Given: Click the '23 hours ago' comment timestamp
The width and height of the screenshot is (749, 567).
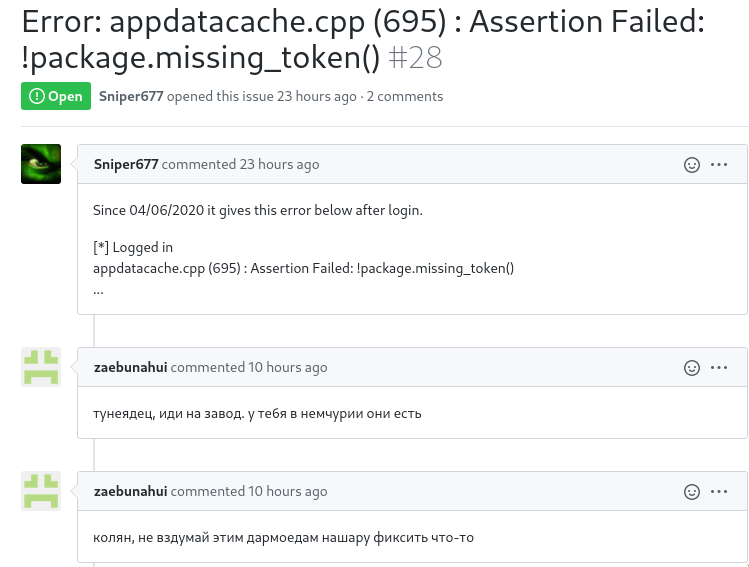Looking at the screenshot, I should [x=279, y=164].
